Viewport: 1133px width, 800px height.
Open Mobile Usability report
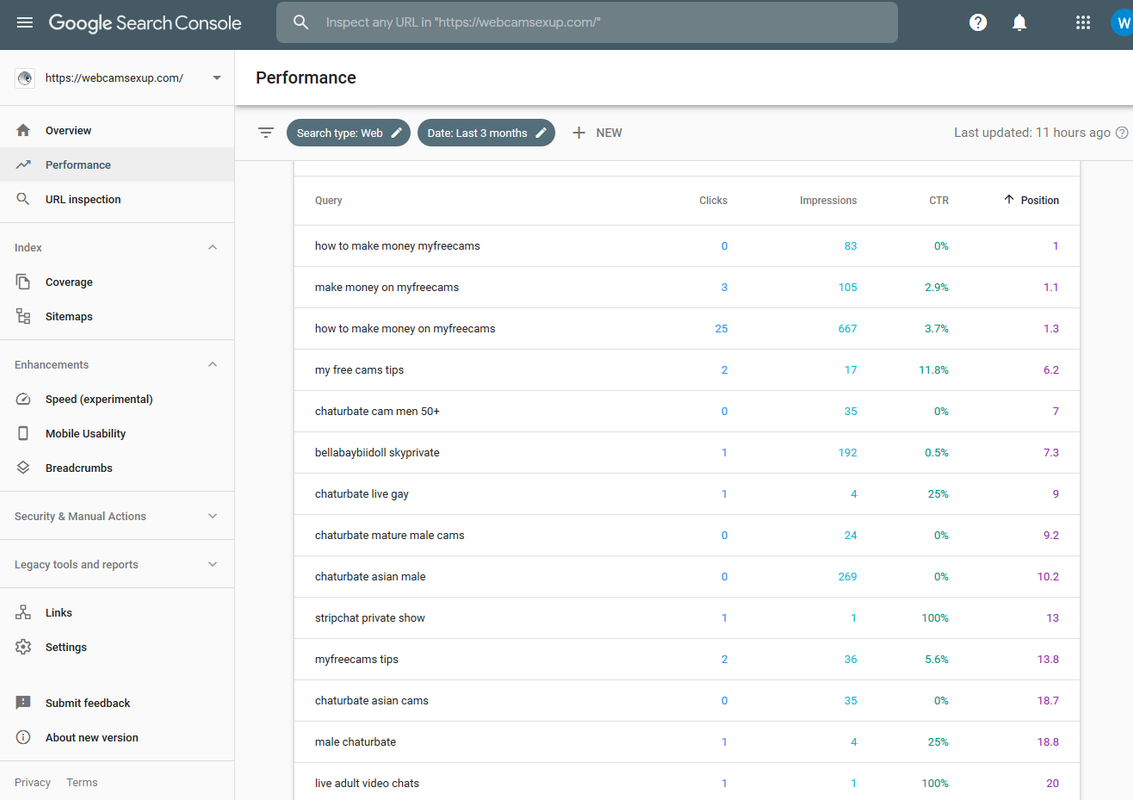coord(117,433)
